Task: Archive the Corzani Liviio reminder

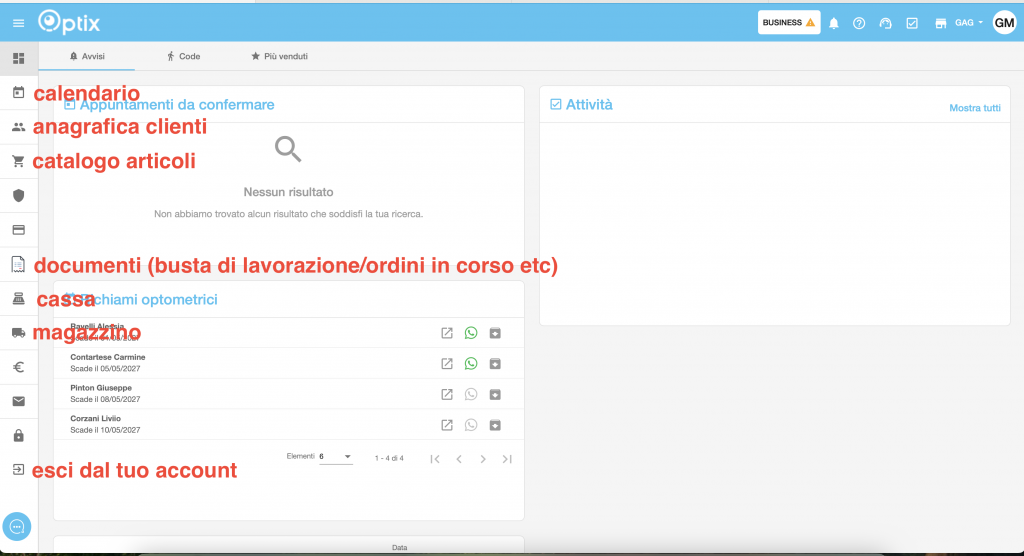Action: [495, 425]
